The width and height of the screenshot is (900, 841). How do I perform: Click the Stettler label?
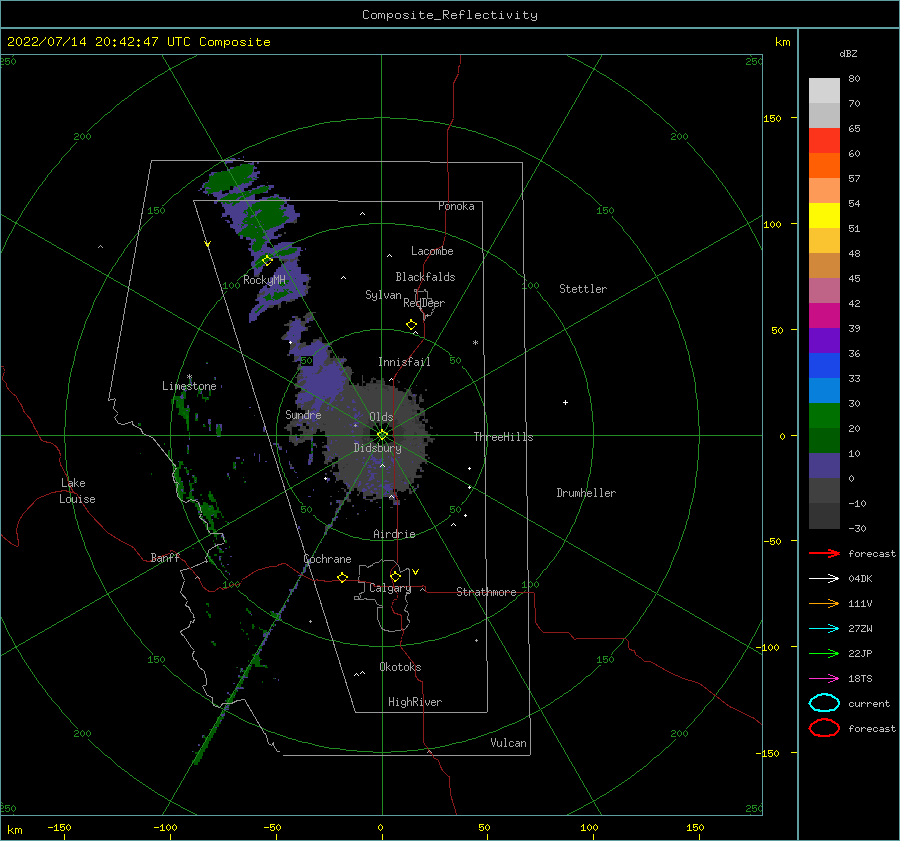pyautogui.click(x=583, y=289)
